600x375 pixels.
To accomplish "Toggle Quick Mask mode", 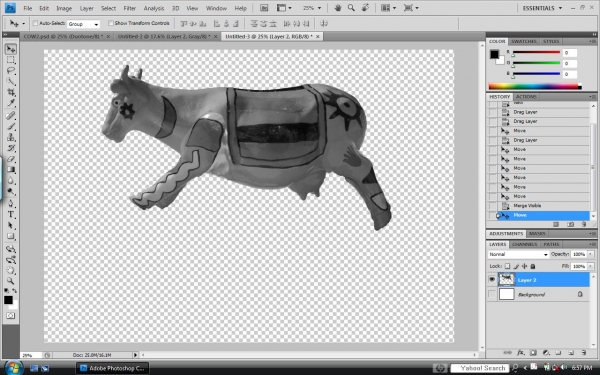I will click(11, 316).
